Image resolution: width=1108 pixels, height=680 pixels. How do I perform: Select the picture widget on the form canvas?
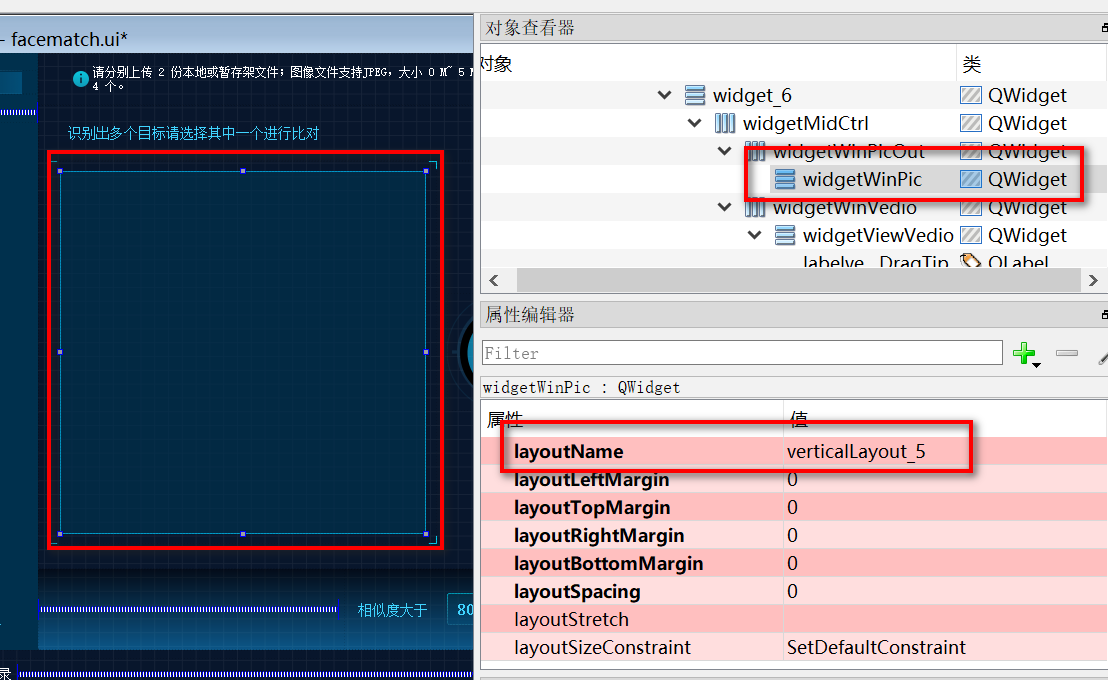pyautogui.click(x=243, y=352)
